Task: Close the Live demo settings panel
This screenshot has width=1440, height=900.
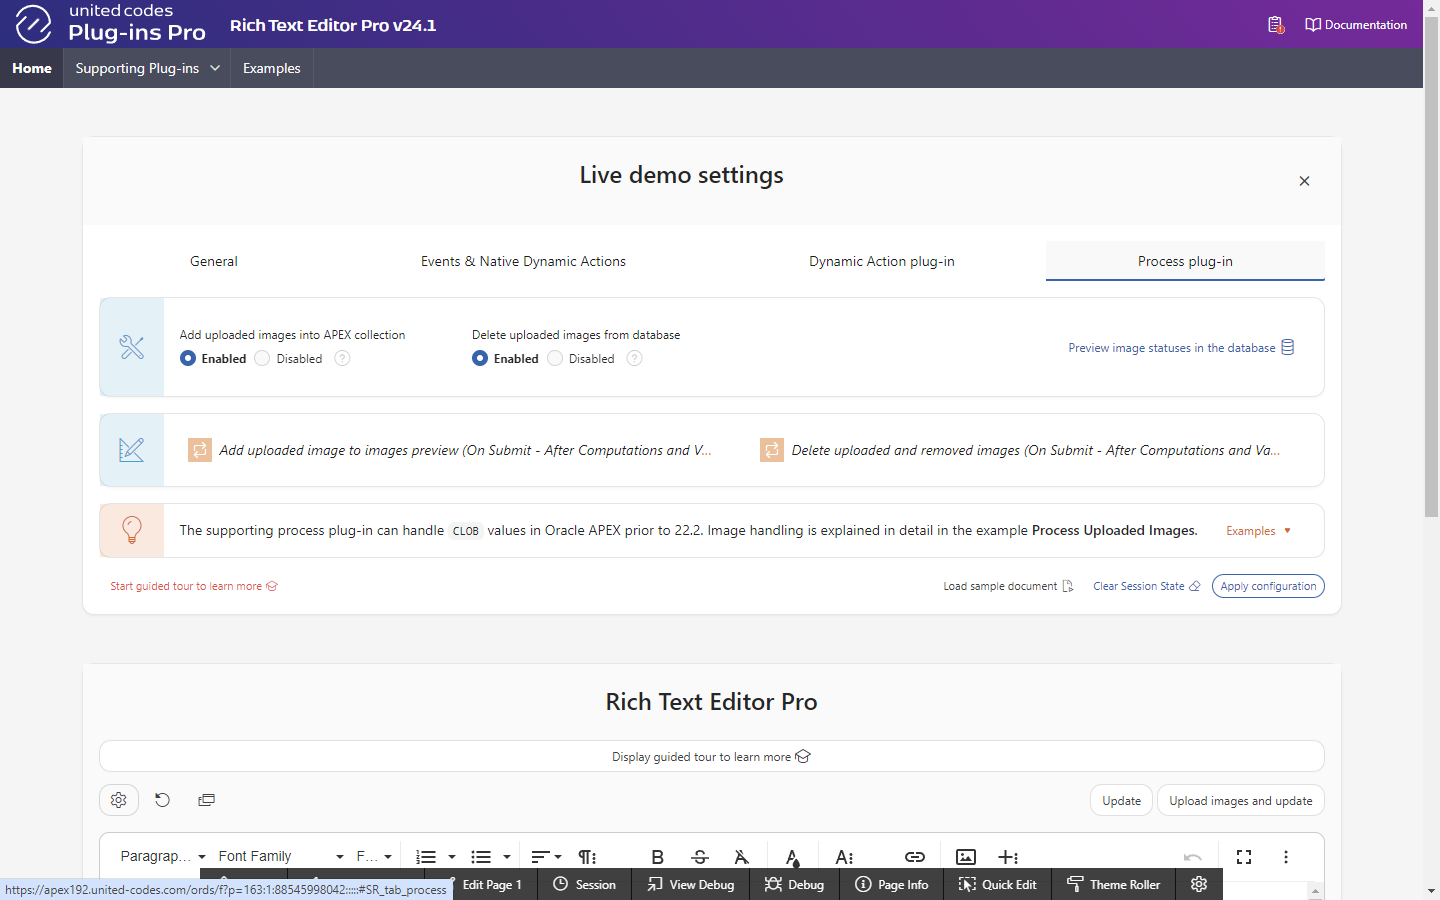Action: pos(1304,181)
